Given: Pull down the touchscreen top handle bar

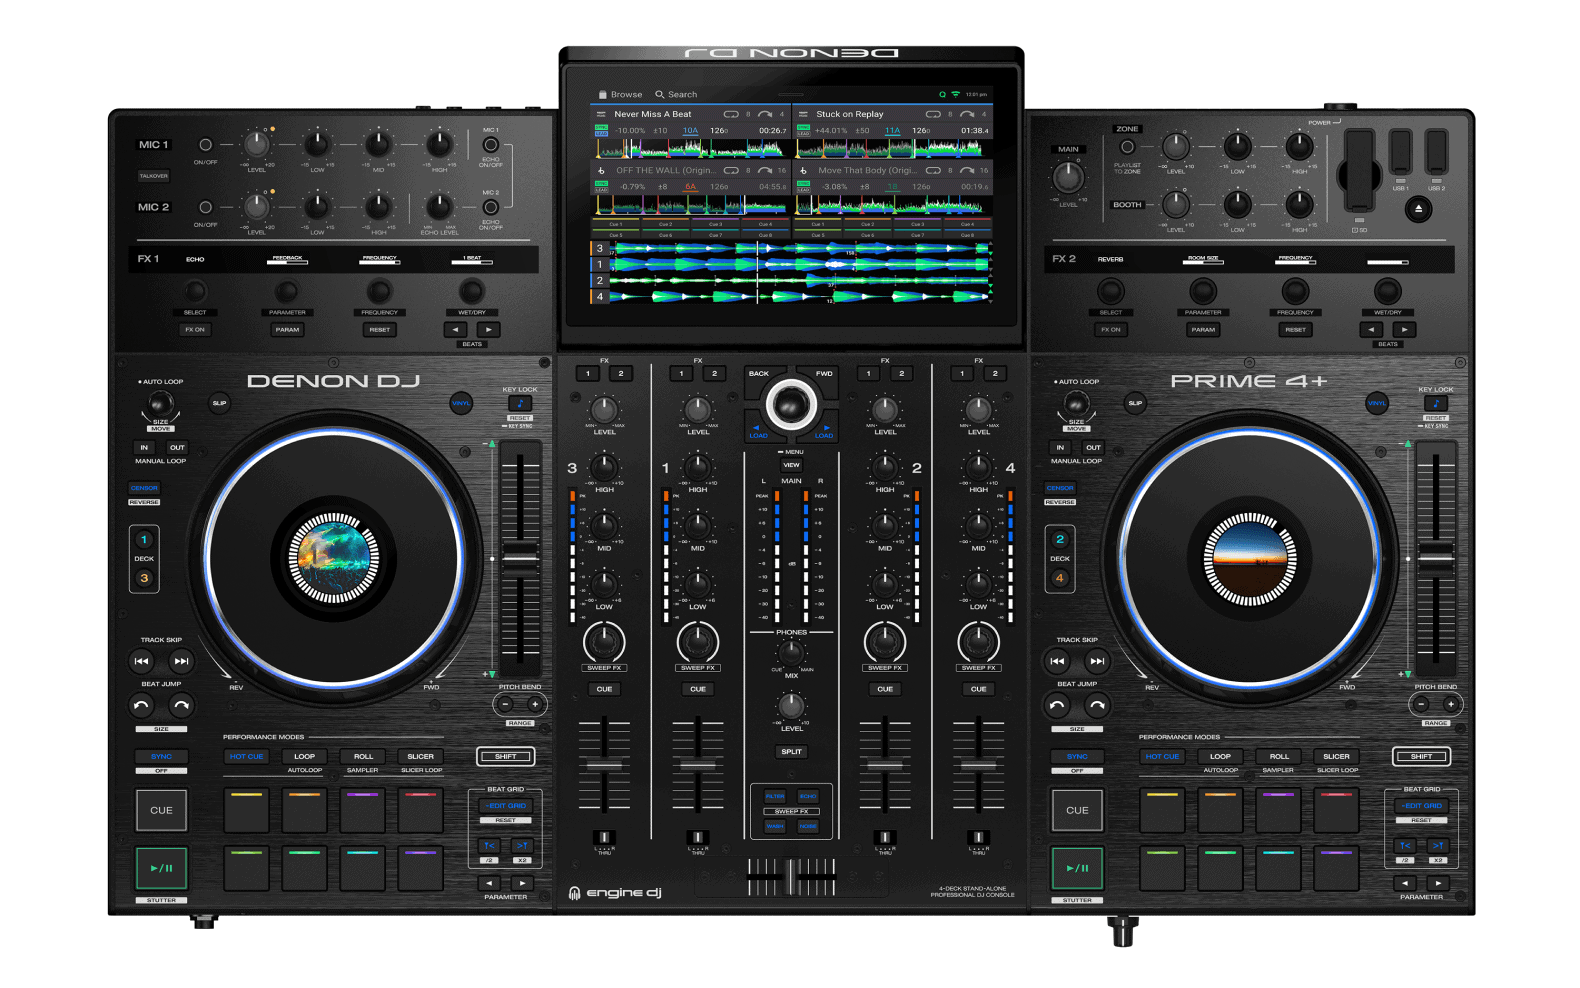Looking at the screenshot, I should [x=791, y=94].
